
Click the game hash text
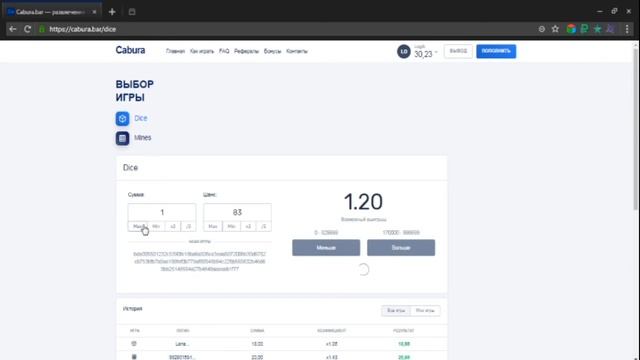click(x=200, y=262)
